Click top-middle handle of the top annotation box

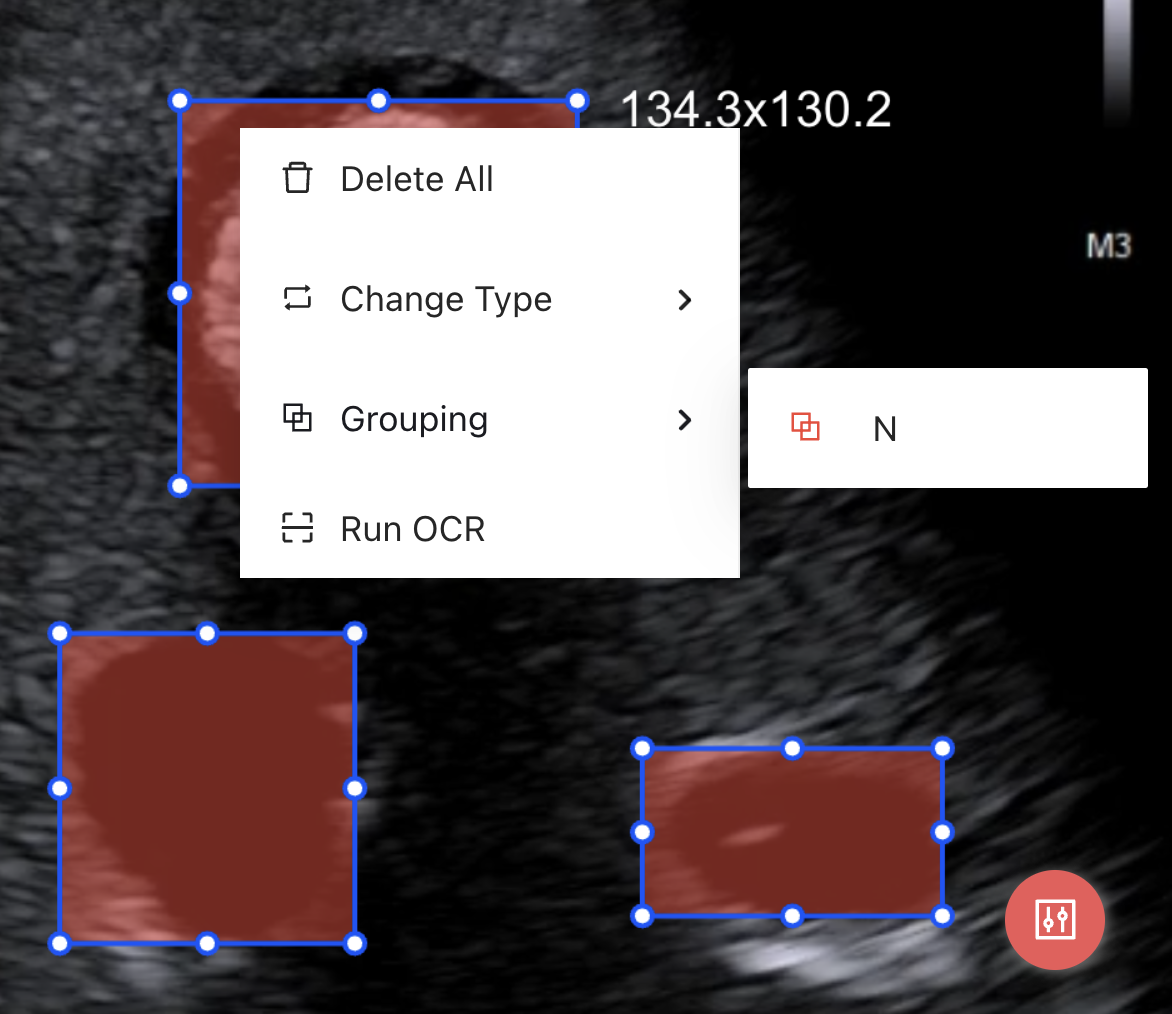[x=378, y=100]
